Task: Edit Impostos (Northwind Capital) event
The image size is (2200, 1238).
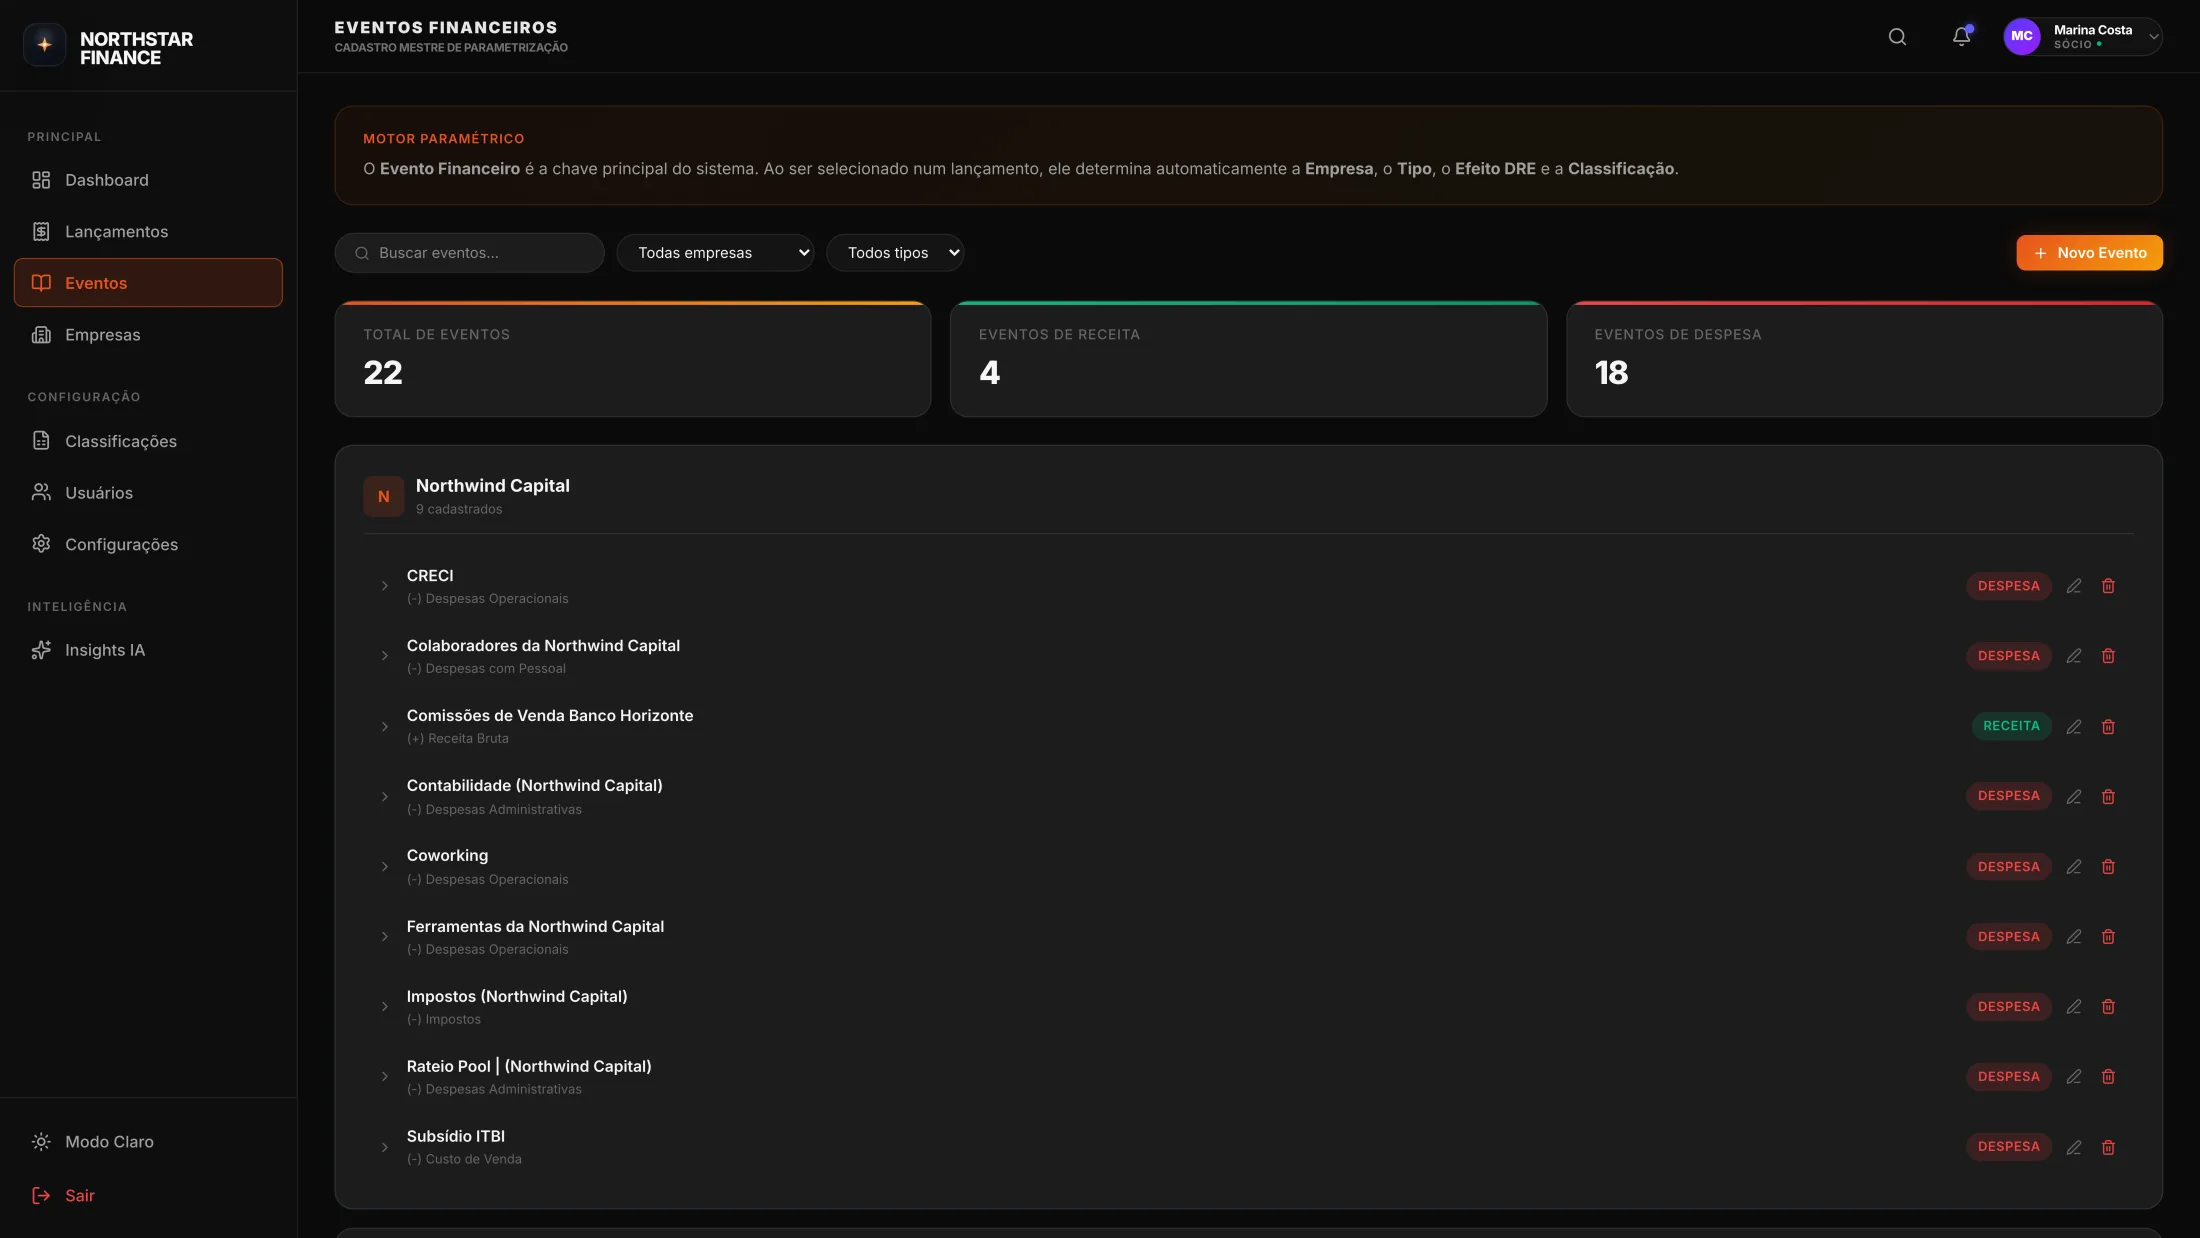Action: [2073, 1007]
